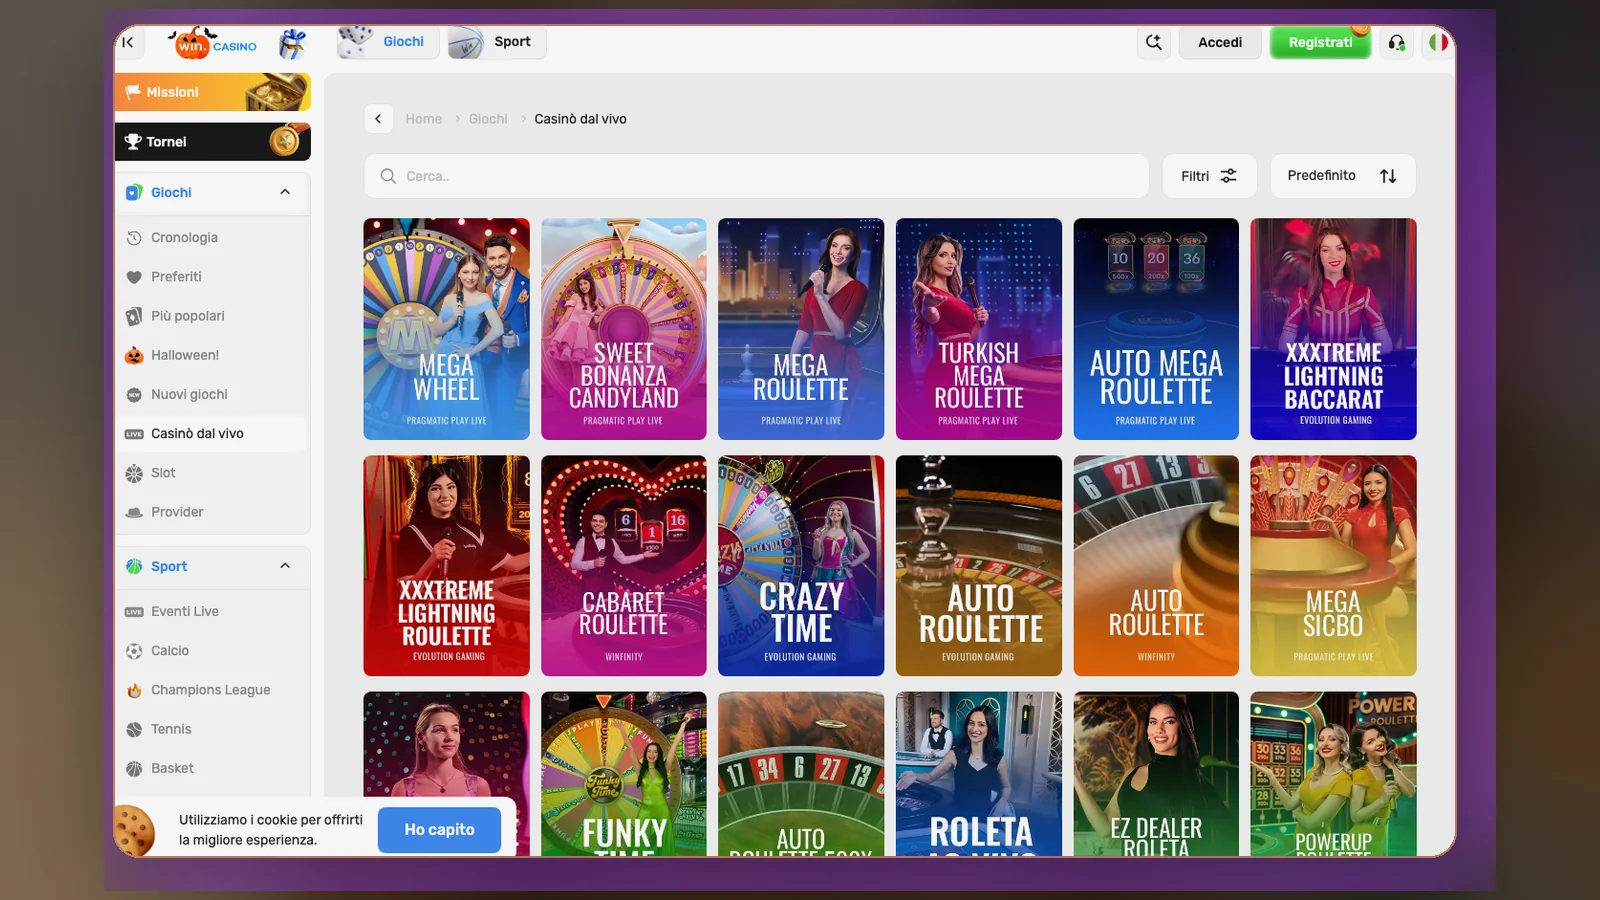Open the Filtri filter options

pyautogui.click(x=1209, y=176)
